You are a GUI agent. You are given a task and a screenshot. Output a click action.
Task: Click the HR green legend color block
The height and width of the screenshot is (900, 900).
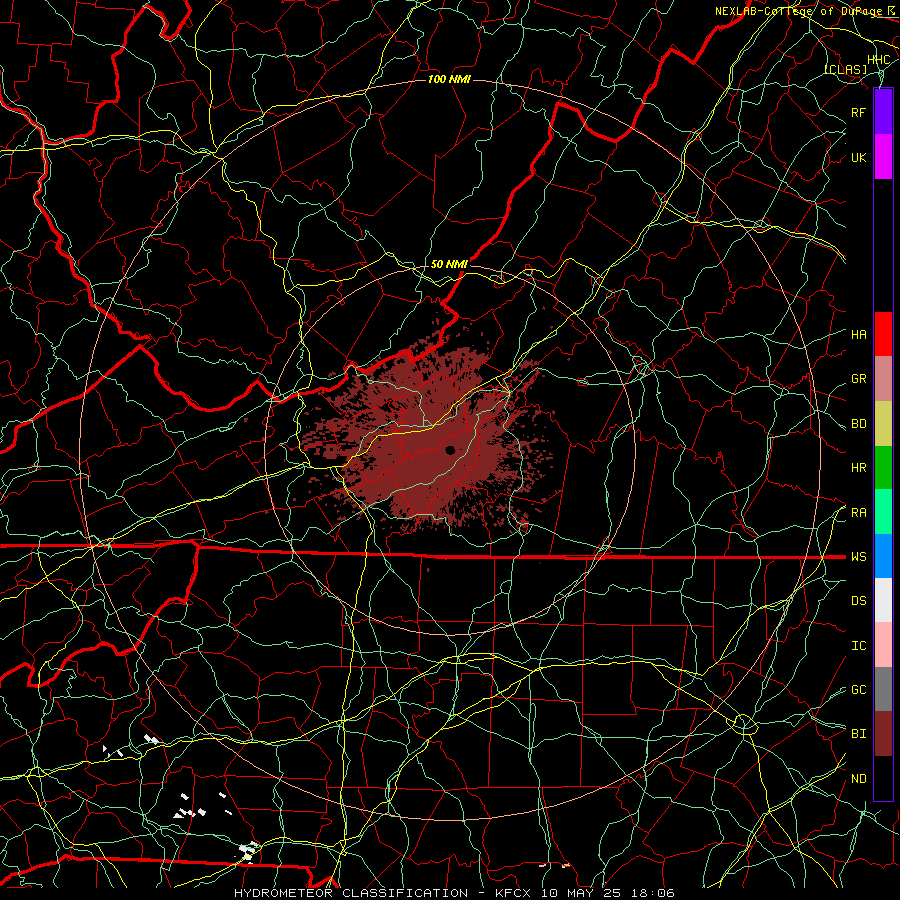[883, 467]
